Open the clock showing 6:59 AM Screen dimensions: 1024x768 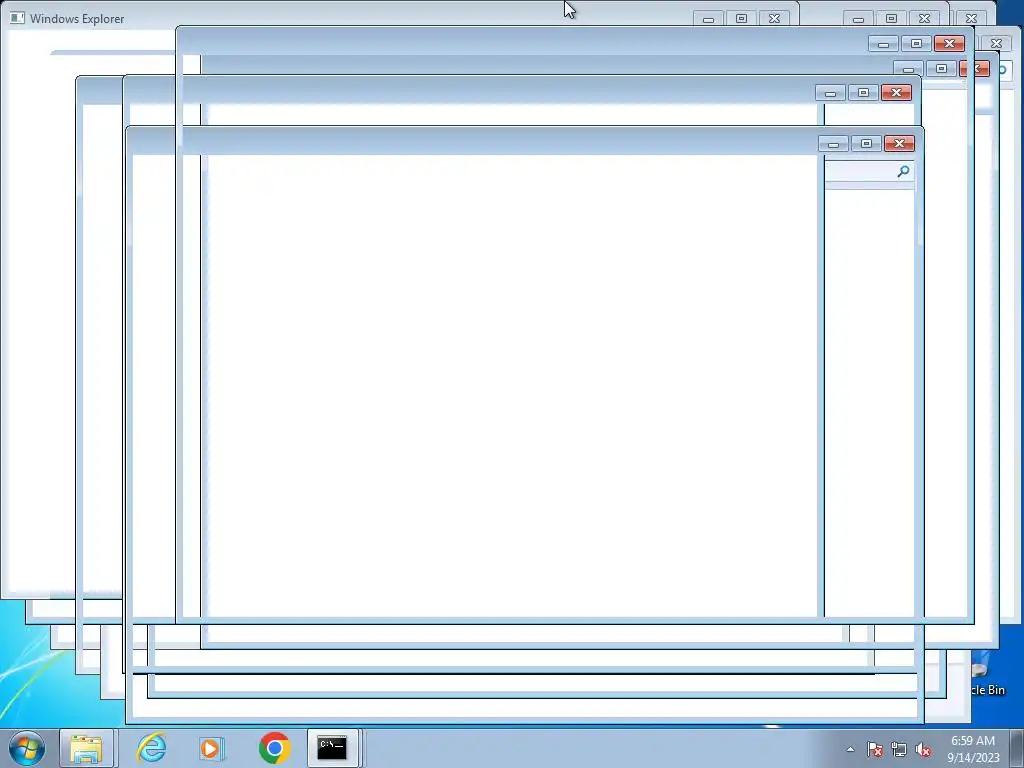(x=973, y=749)
